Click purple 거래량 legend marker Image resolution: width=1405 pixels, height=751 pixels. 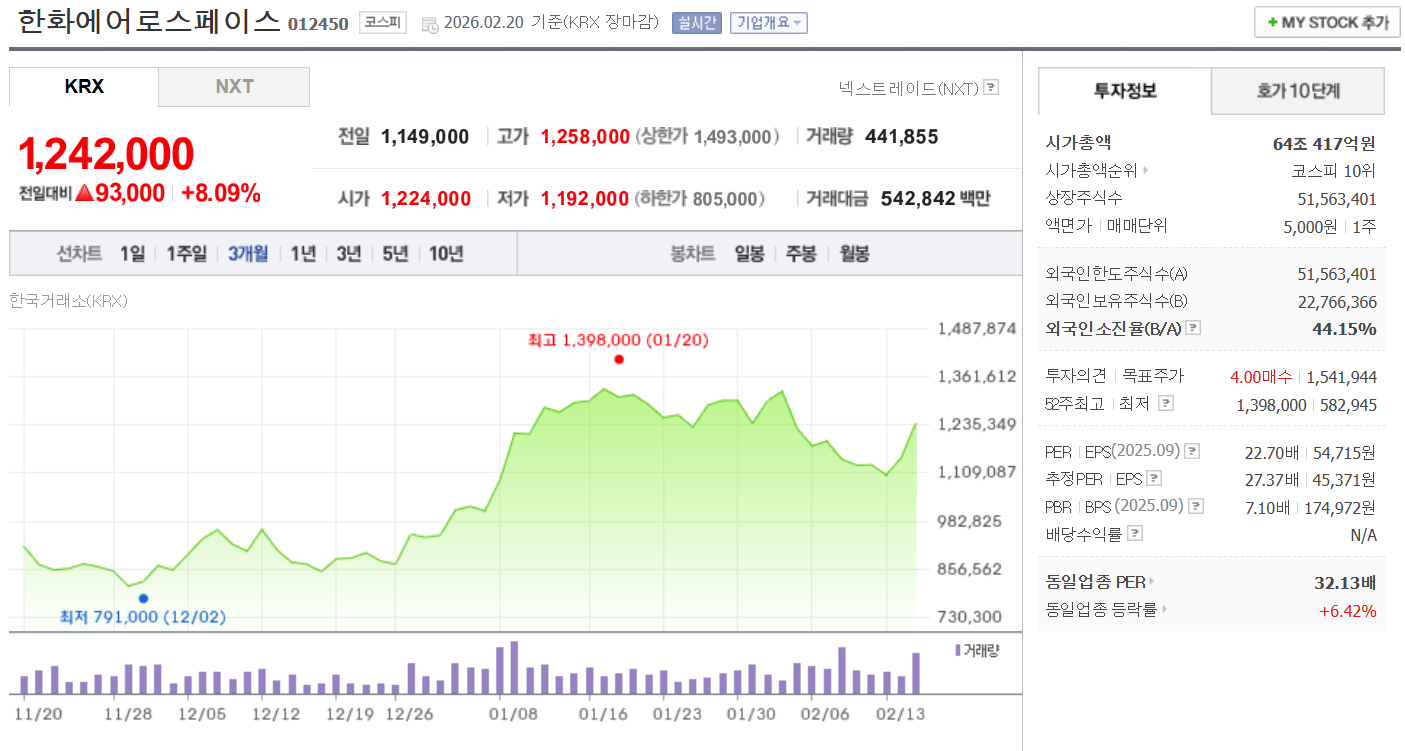pyautogui.click(x=958, y=650)
